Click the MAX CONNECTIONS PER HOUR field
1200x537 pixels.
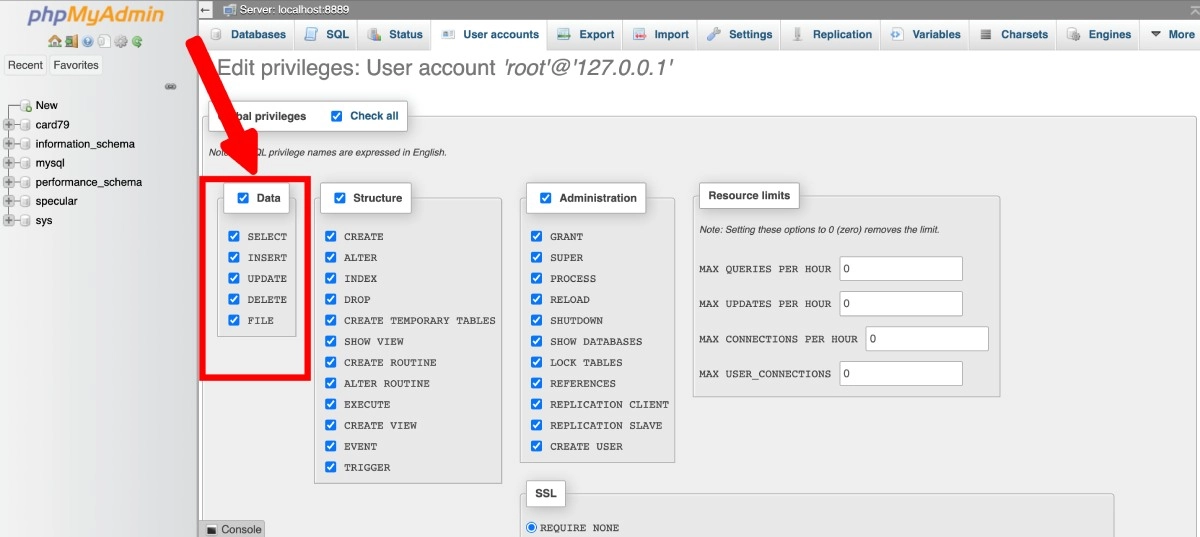(x=927, y=339)
